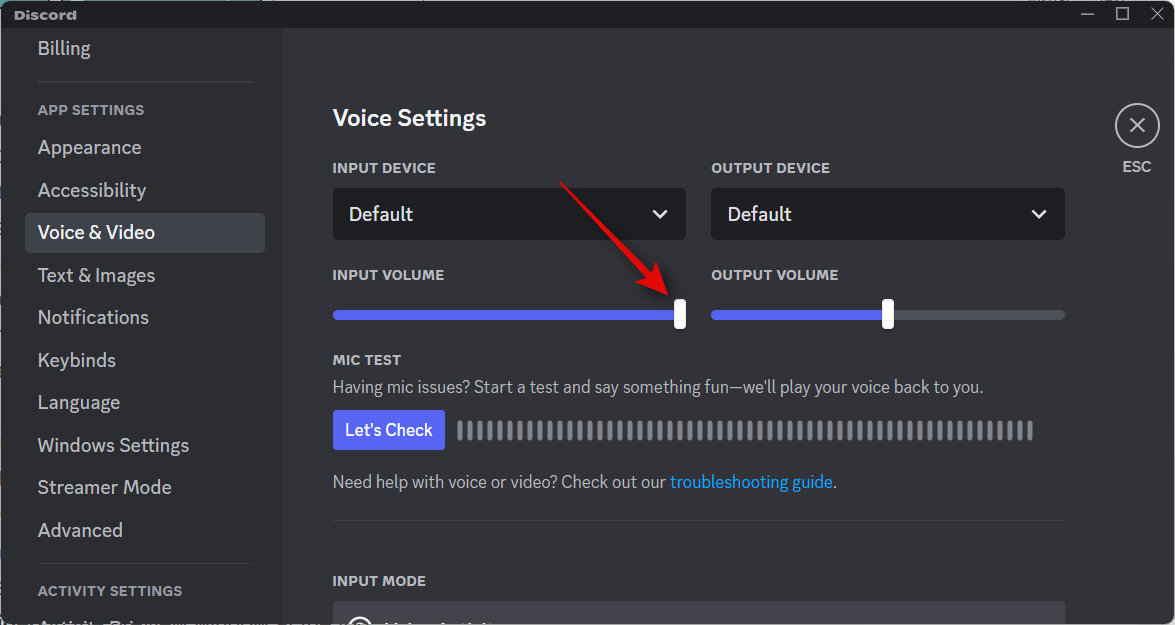This screenshot has width=1175, height=625.
Task: Click the mic test level meter
Action: coord(744,431)
